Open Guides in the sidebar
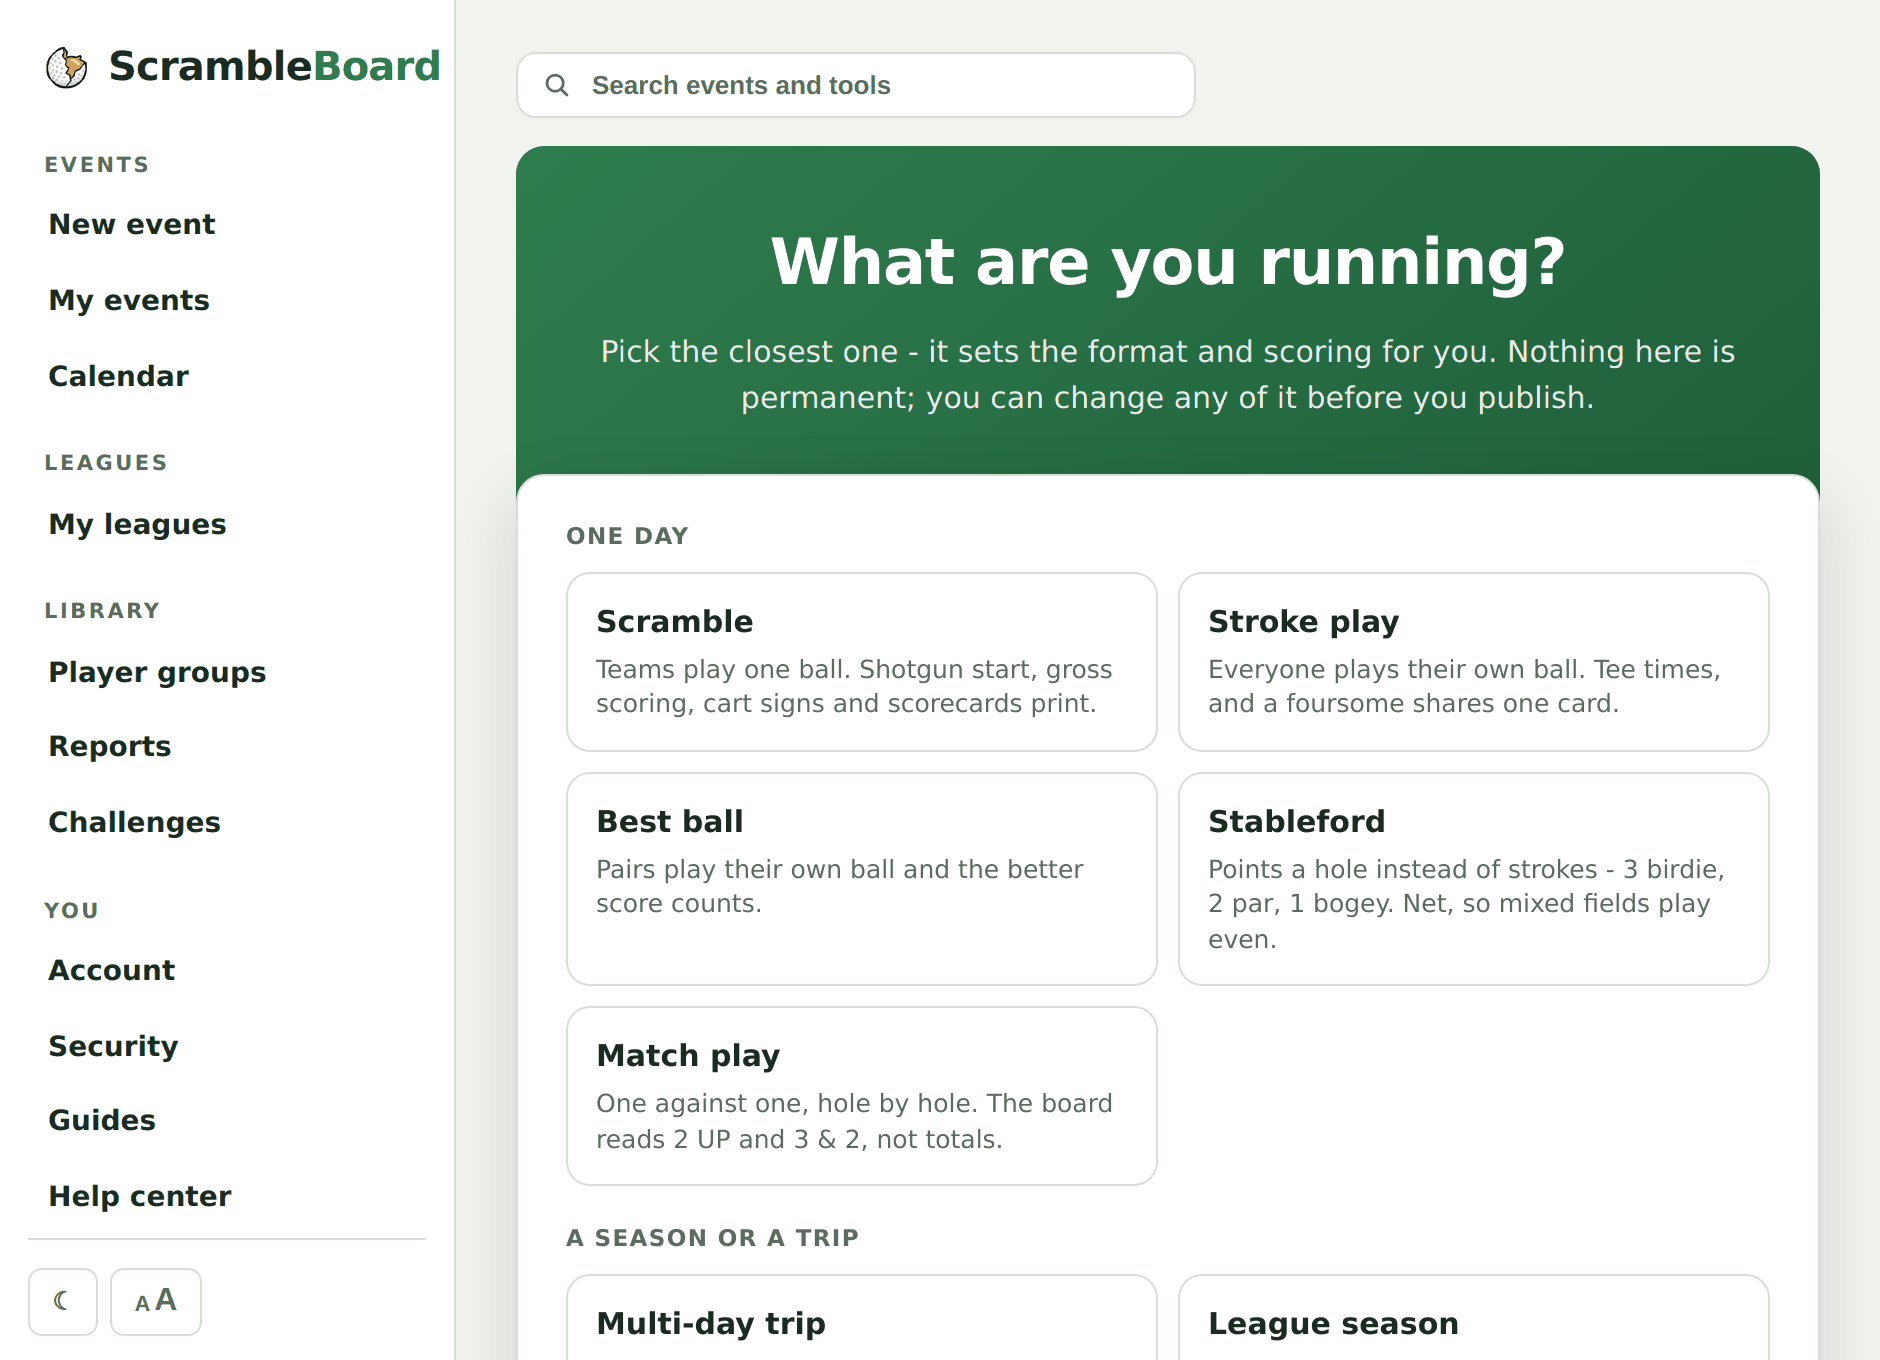The height and width of the screenshot is (1360, 1880). tap(102, 1120)
